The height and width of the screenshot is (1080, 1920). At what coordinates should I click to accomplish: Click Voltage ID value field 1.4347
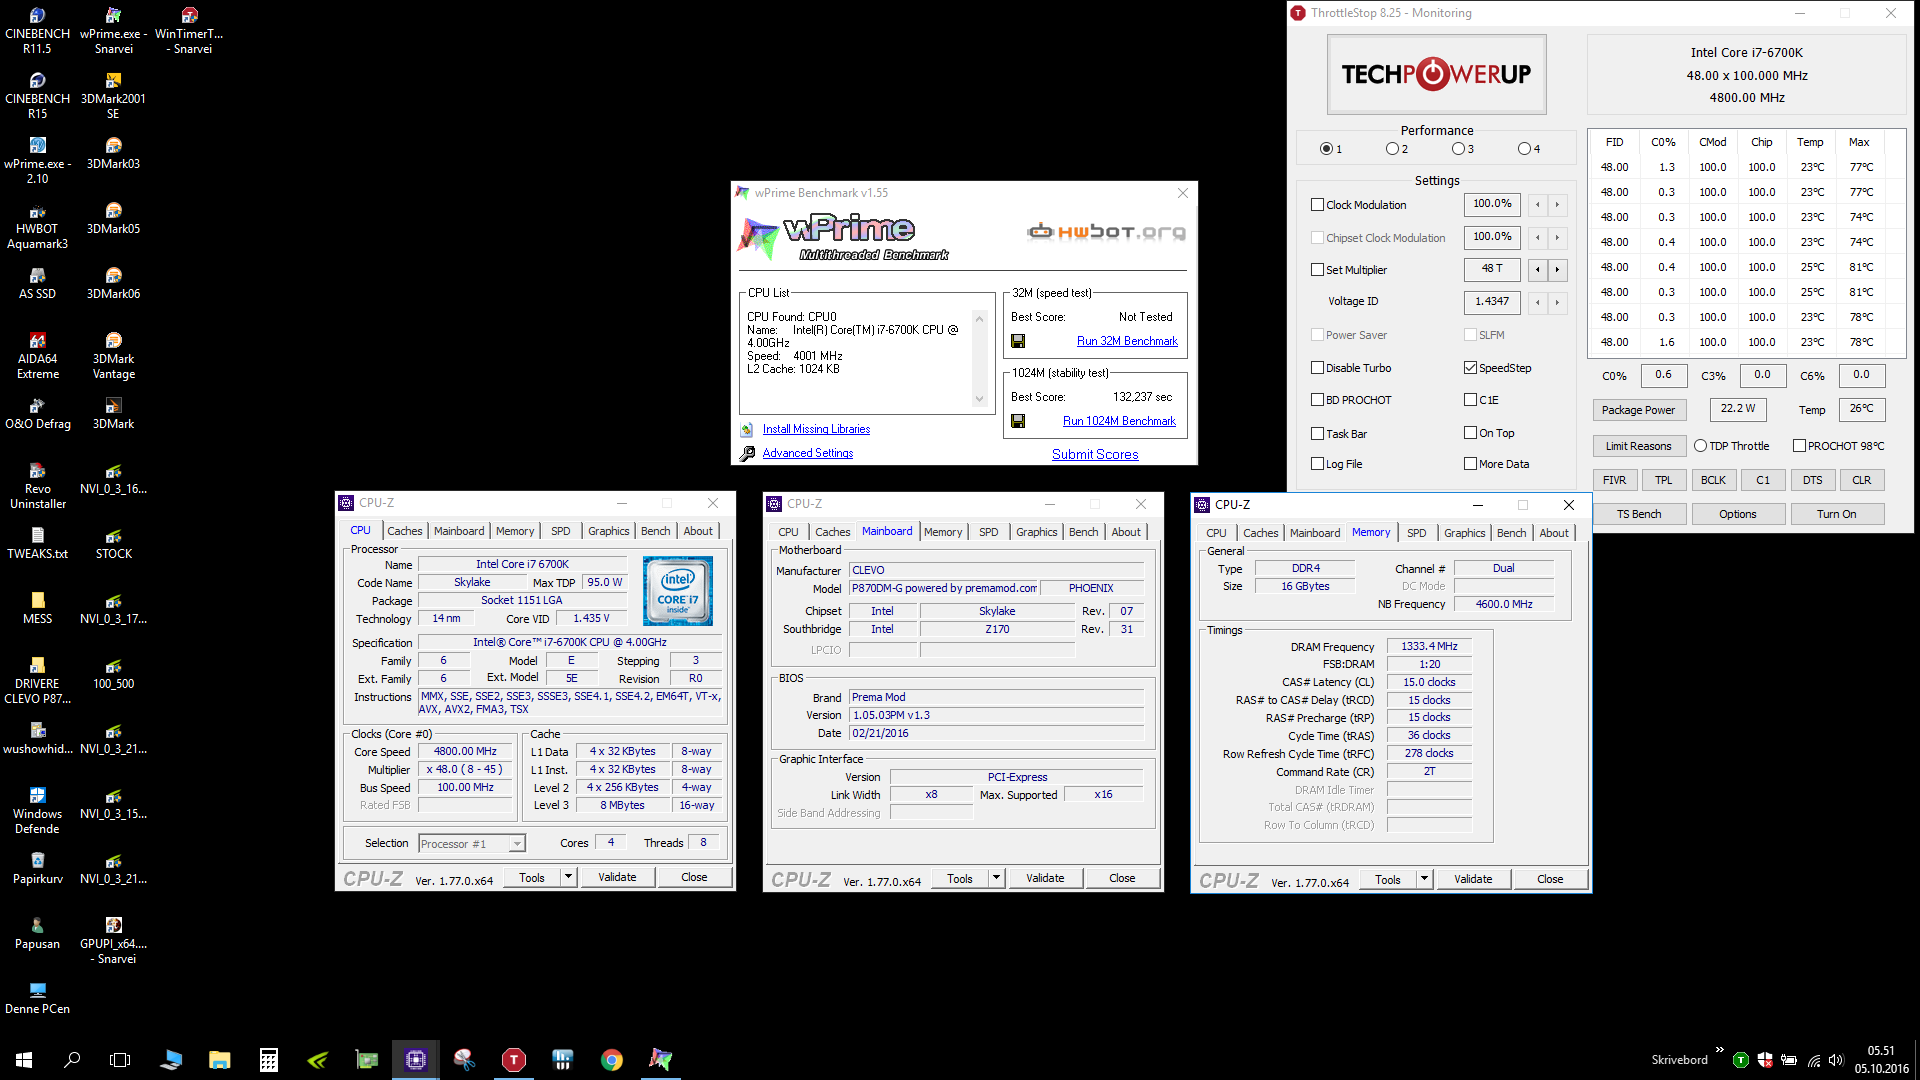[1492, 301]
